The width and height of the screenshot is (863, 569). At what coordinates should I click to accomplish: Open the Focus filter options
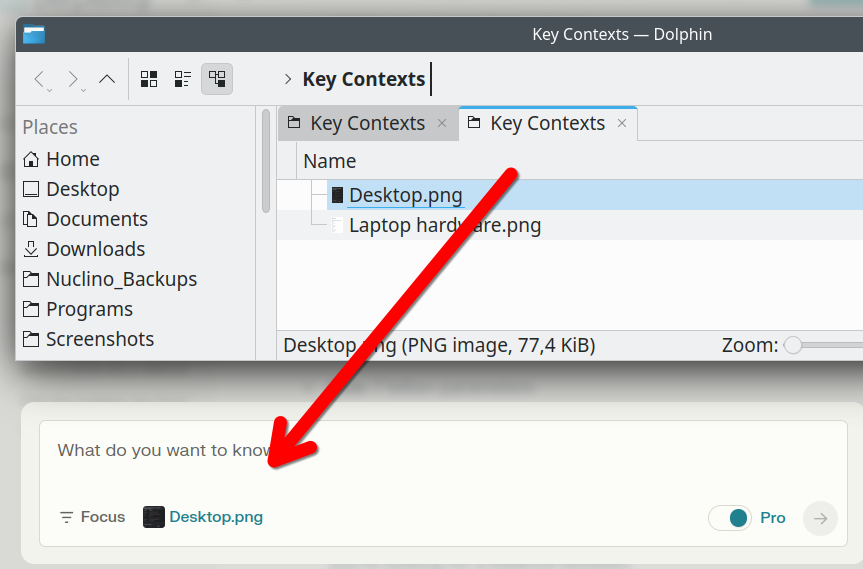point(92,517)
